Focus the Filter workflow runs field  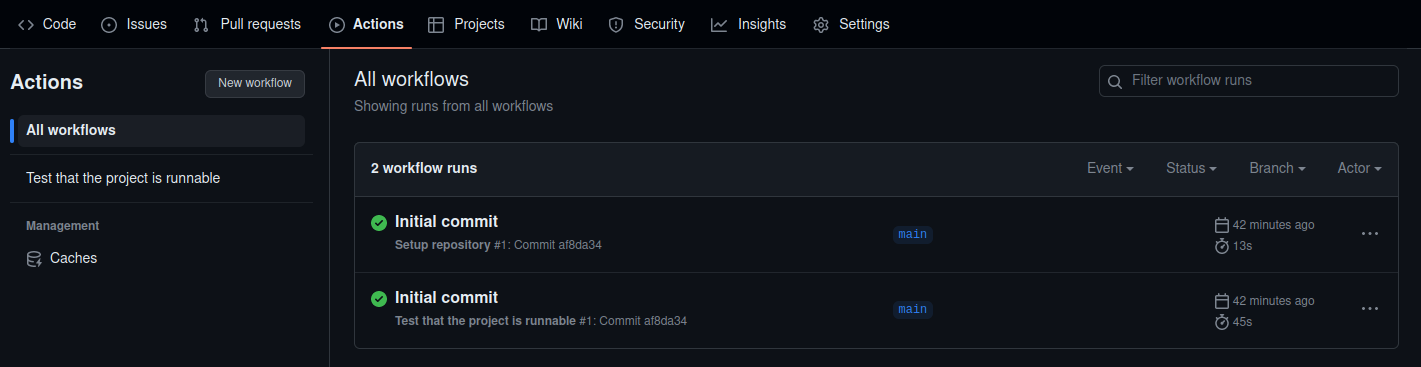[x=1249, y=81]
